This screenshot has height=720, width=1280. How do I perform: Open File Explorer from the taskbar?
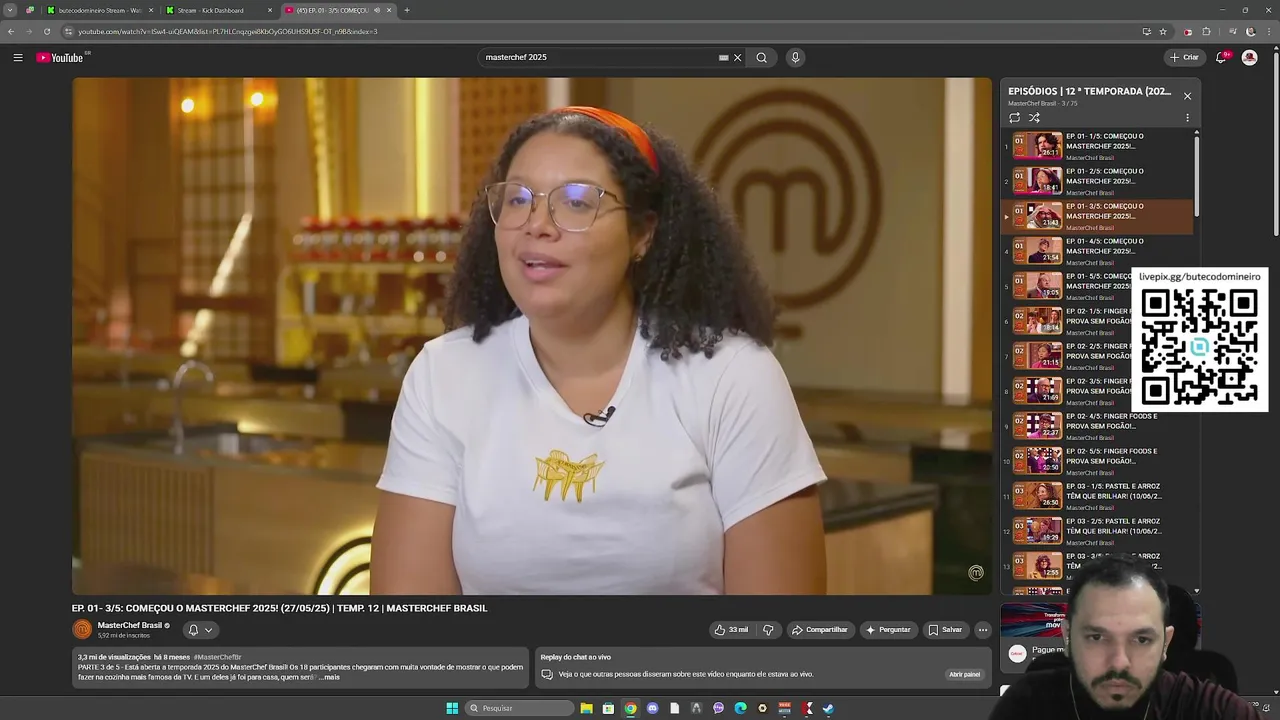coord(587,708)
